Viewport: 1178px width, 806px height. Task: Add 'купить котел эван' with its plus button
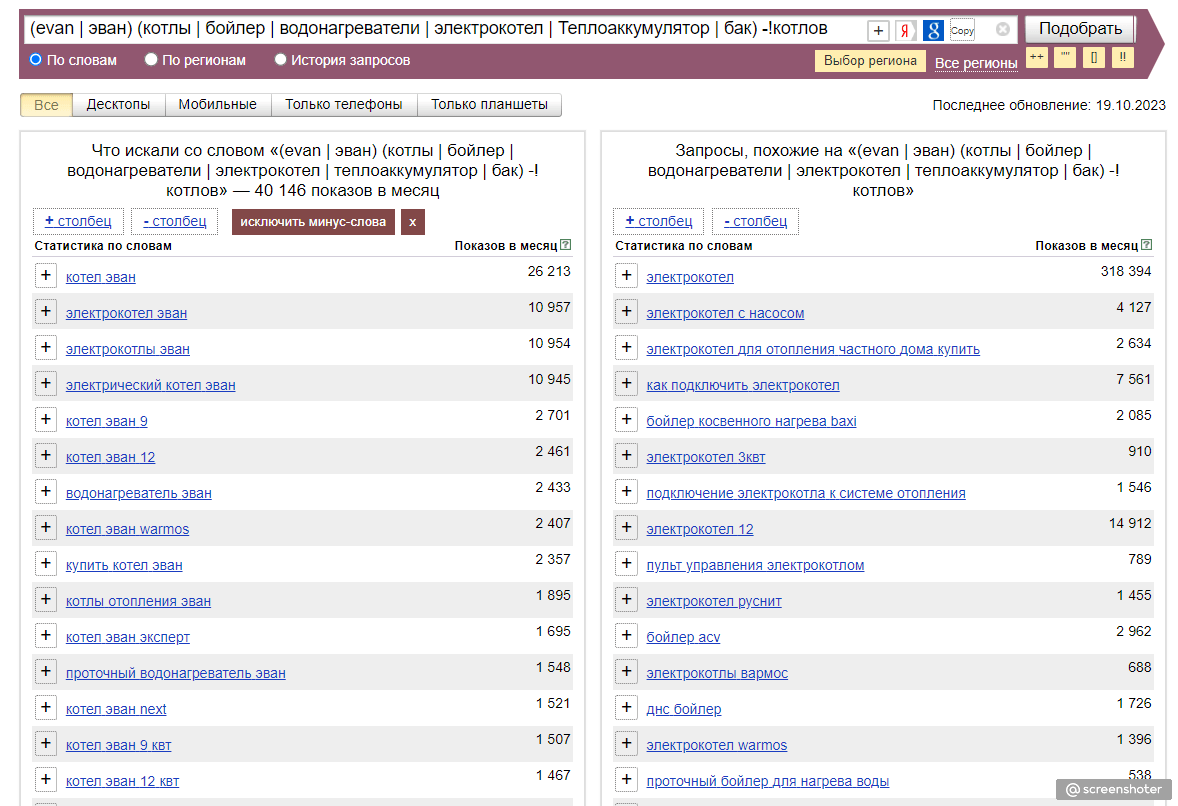pos(46,564)
